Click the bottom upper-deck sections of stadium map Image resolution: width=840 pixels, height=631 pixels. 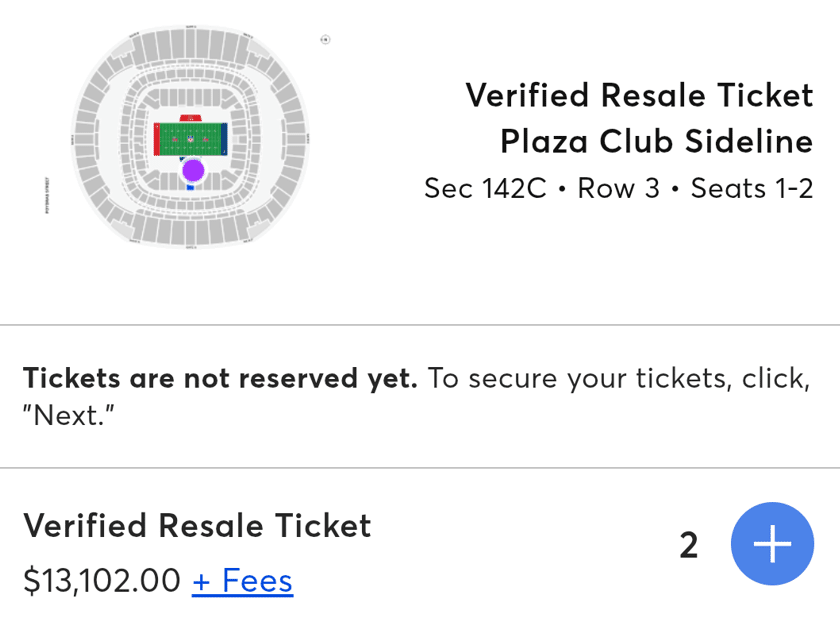(190, 230)
